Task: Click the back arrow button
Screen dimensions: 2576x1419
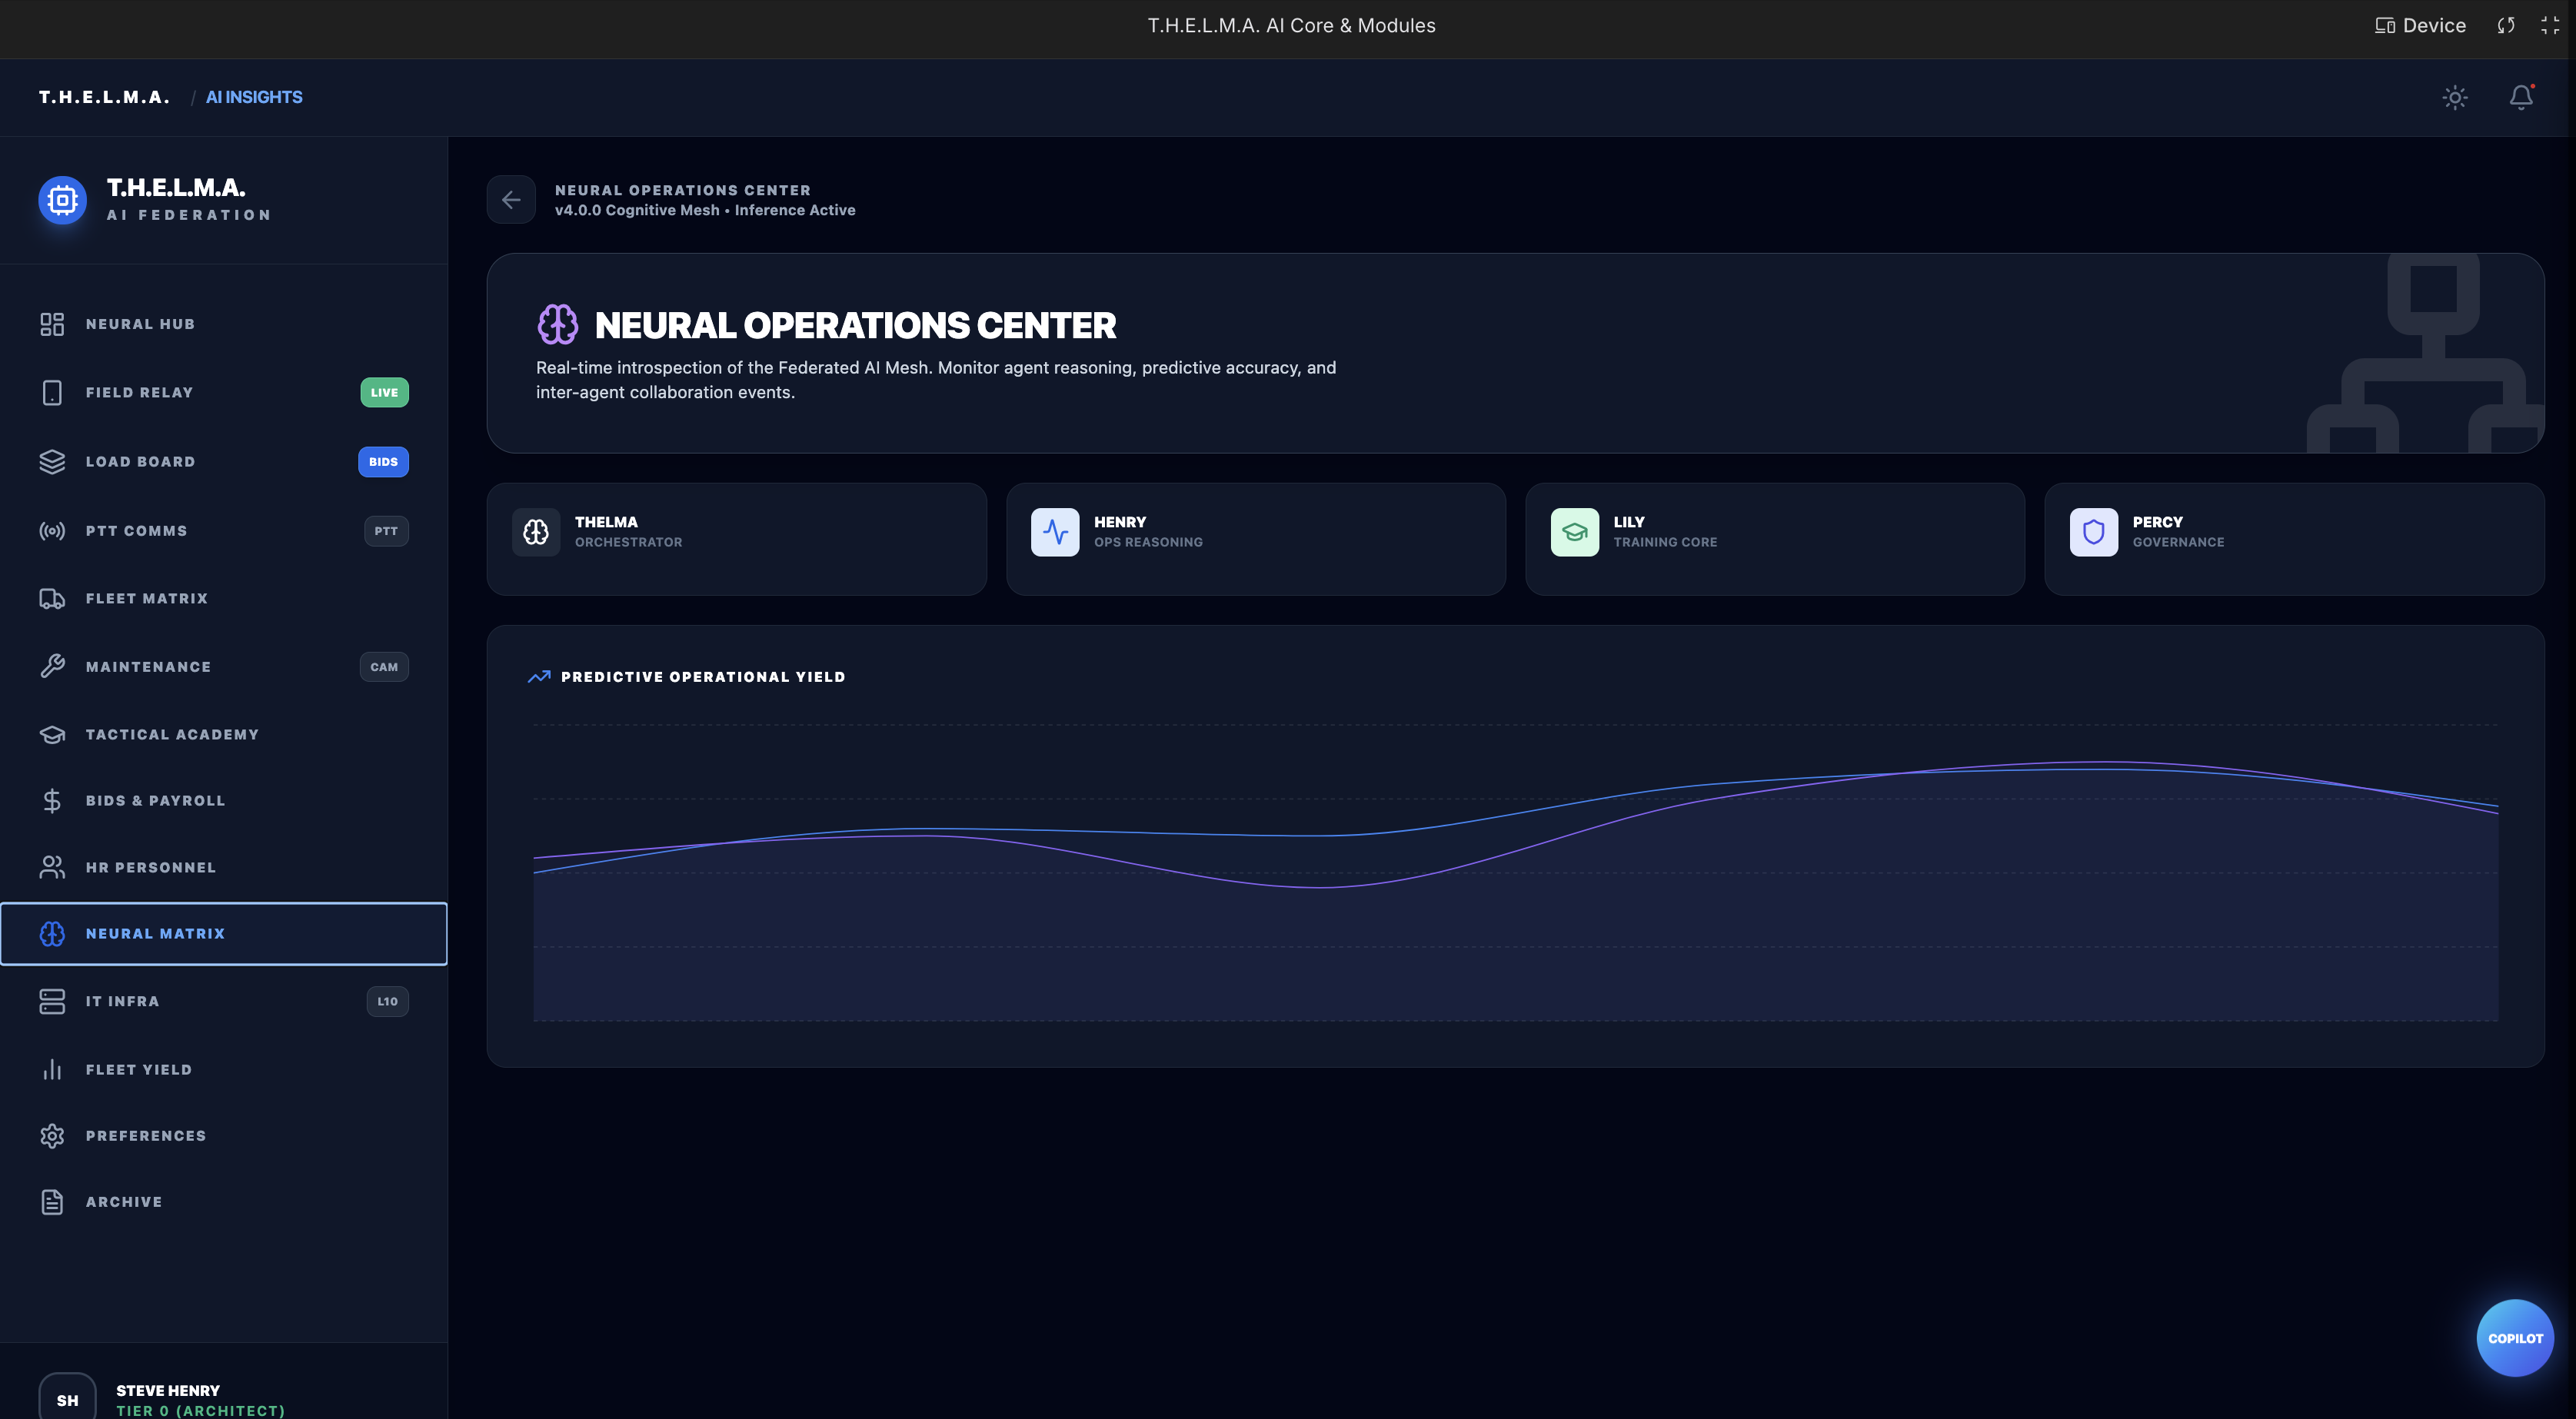Action: point(511,200)
